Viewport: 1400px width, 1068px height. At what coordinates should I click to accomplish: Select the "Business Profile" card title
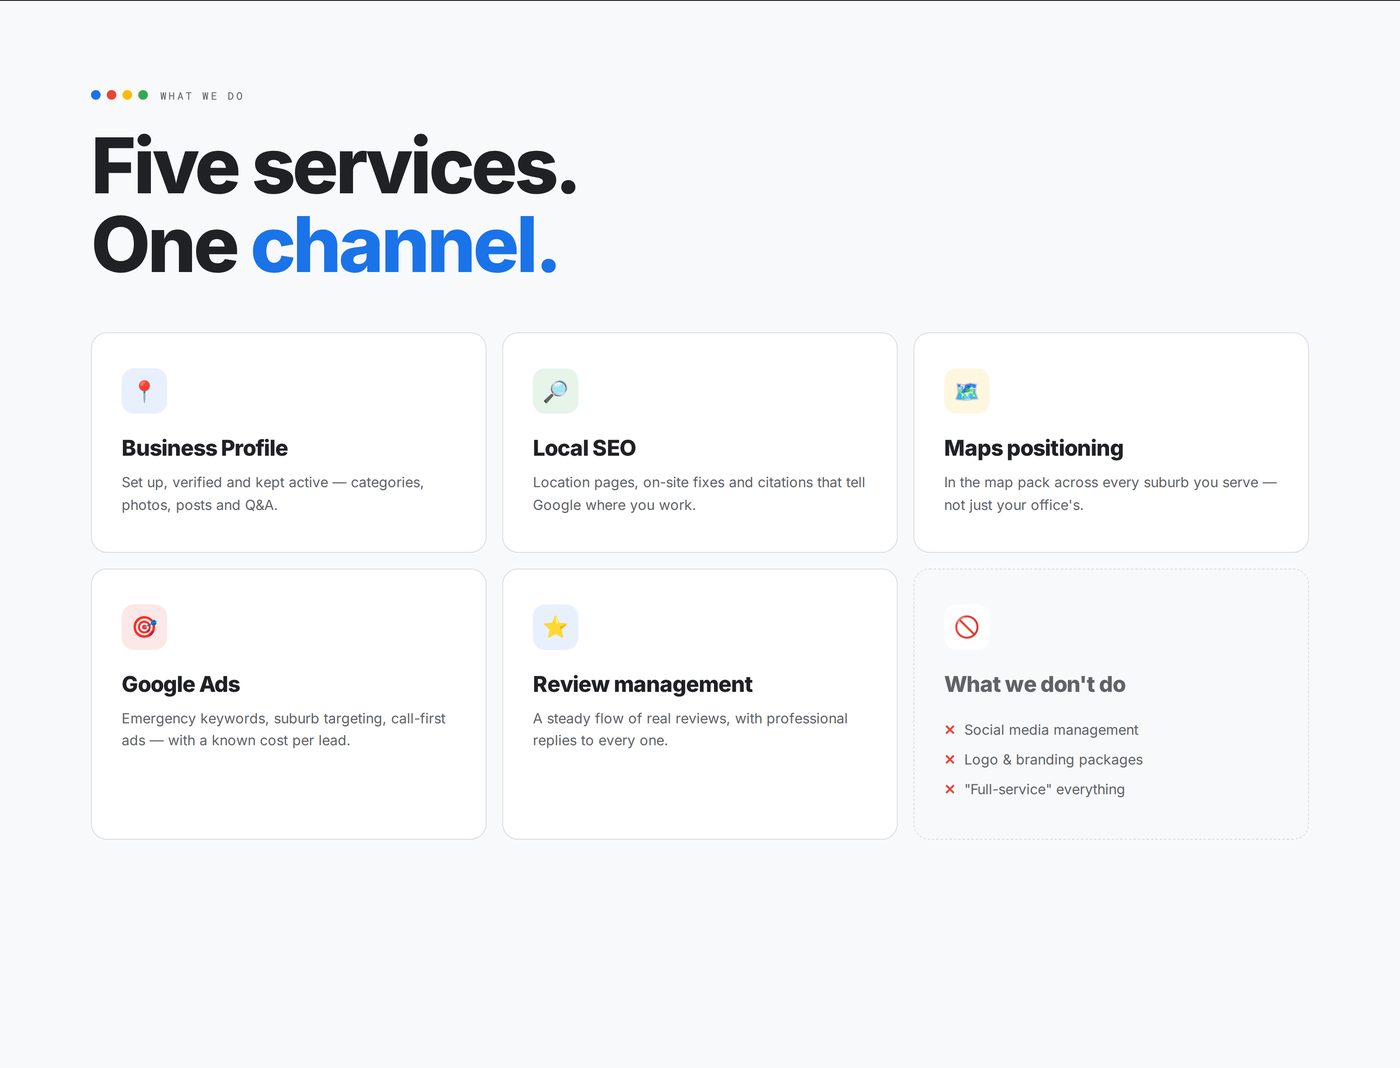[205, 448]
